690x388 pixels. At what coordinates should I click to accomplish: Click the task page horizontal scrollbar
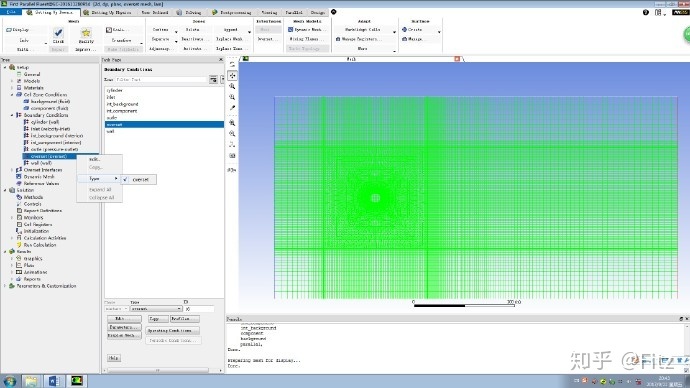pos(158,370)
